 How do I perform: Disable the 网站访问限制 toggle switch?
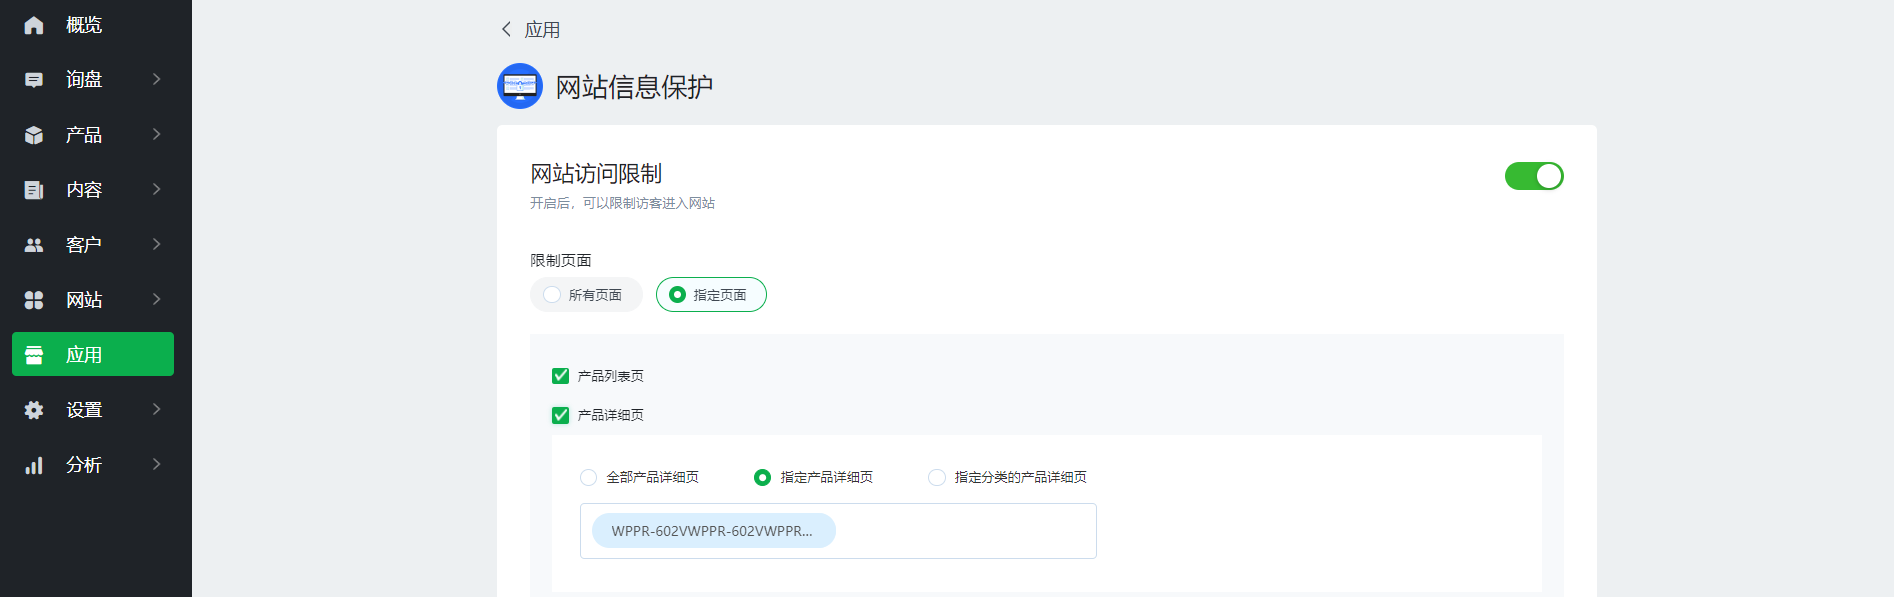click(x=1534, y=176)
